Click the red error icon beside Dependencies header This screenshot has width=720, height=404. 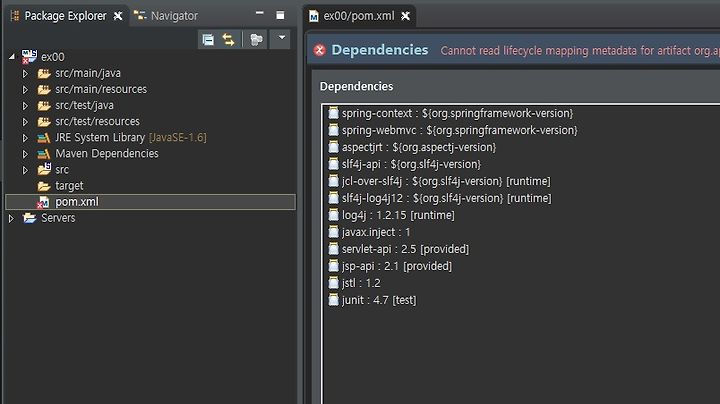(x=320, y=50)
